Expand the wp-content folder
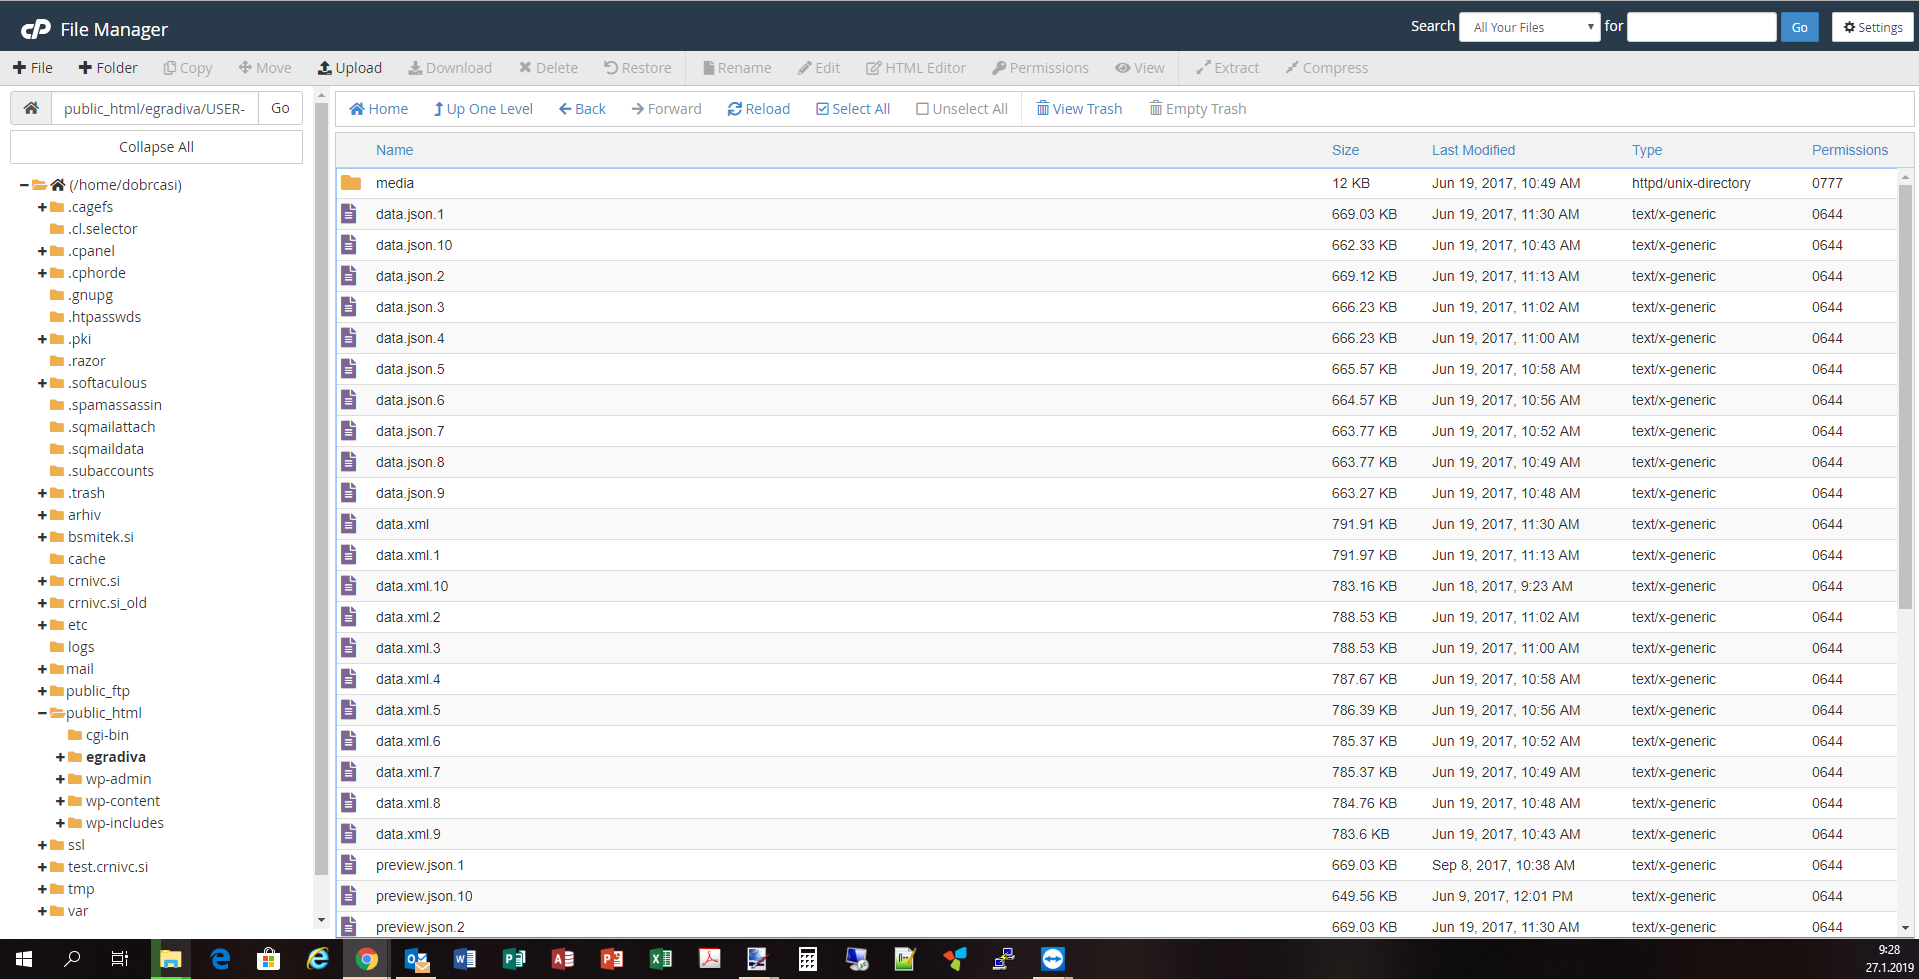Screen dimensions: 1919x979 click(x=60, y=801)
